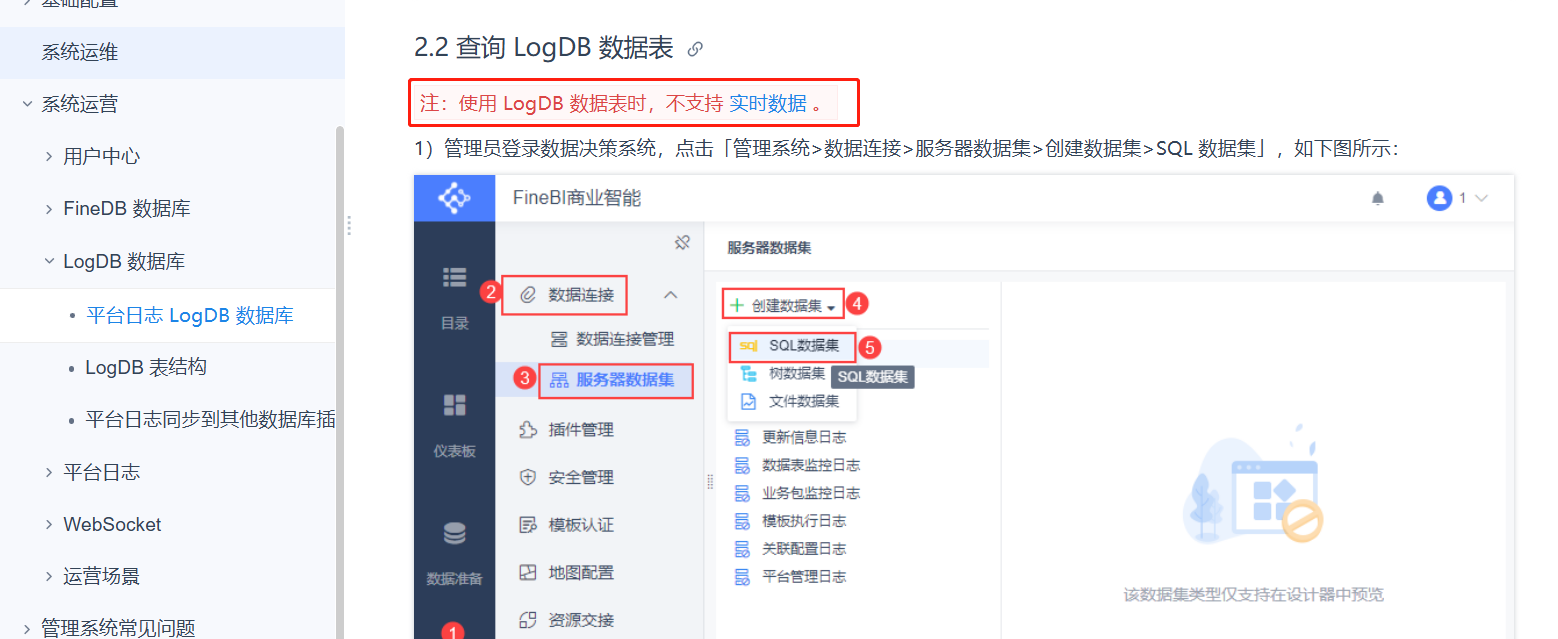Select the 关联配置日志 dataset

(x=791, y=549)
